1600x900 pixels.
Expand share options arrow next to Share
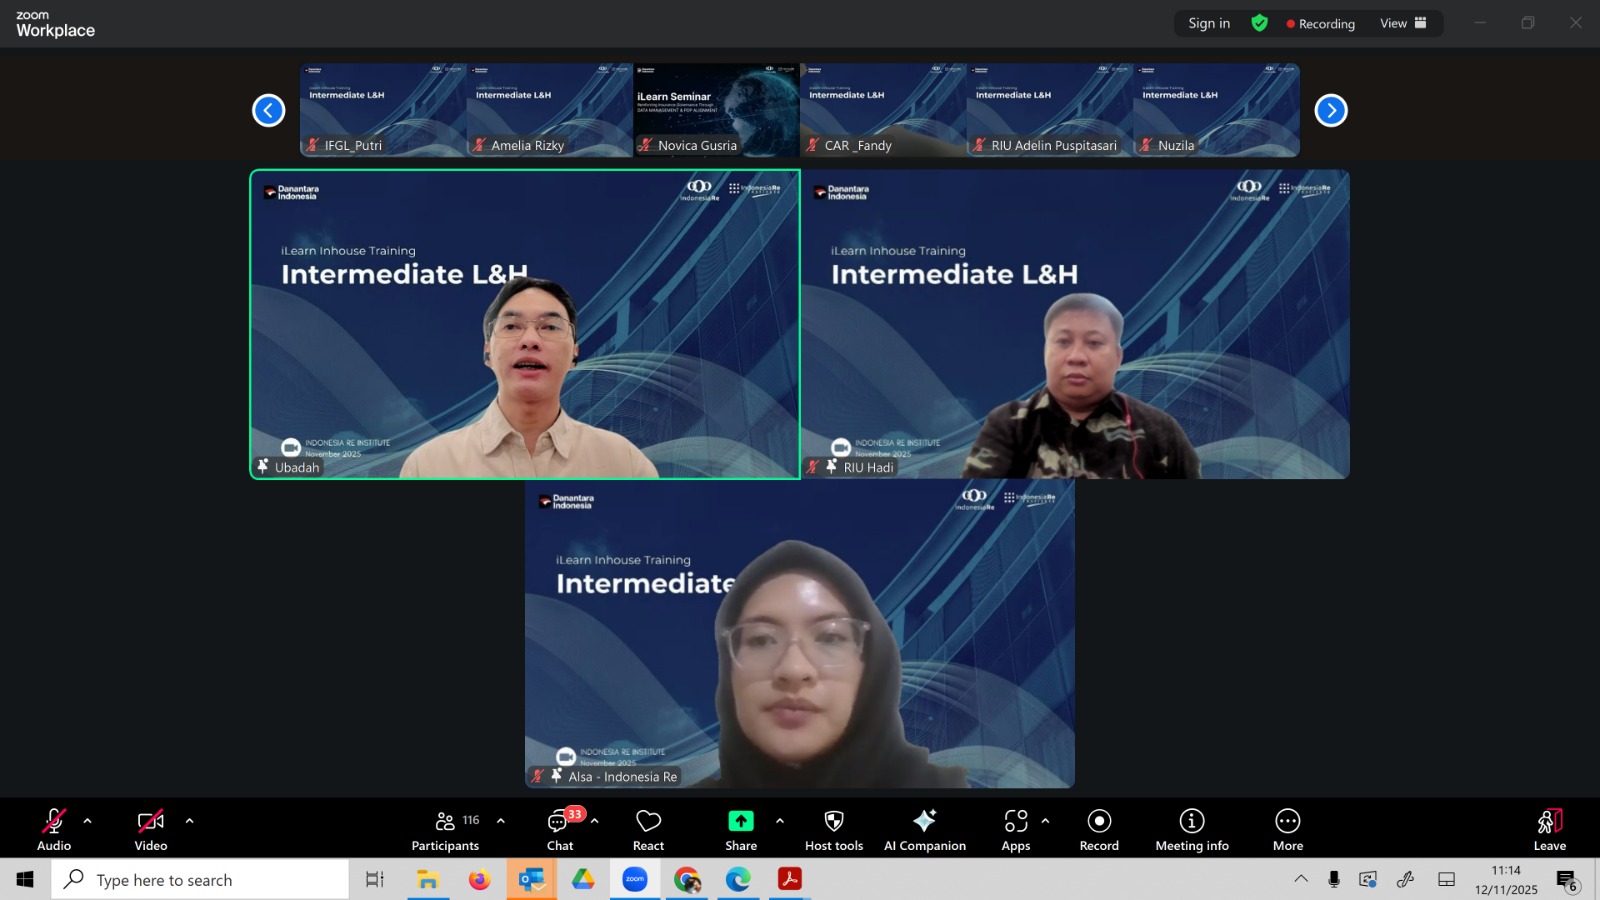coord(780,821)
